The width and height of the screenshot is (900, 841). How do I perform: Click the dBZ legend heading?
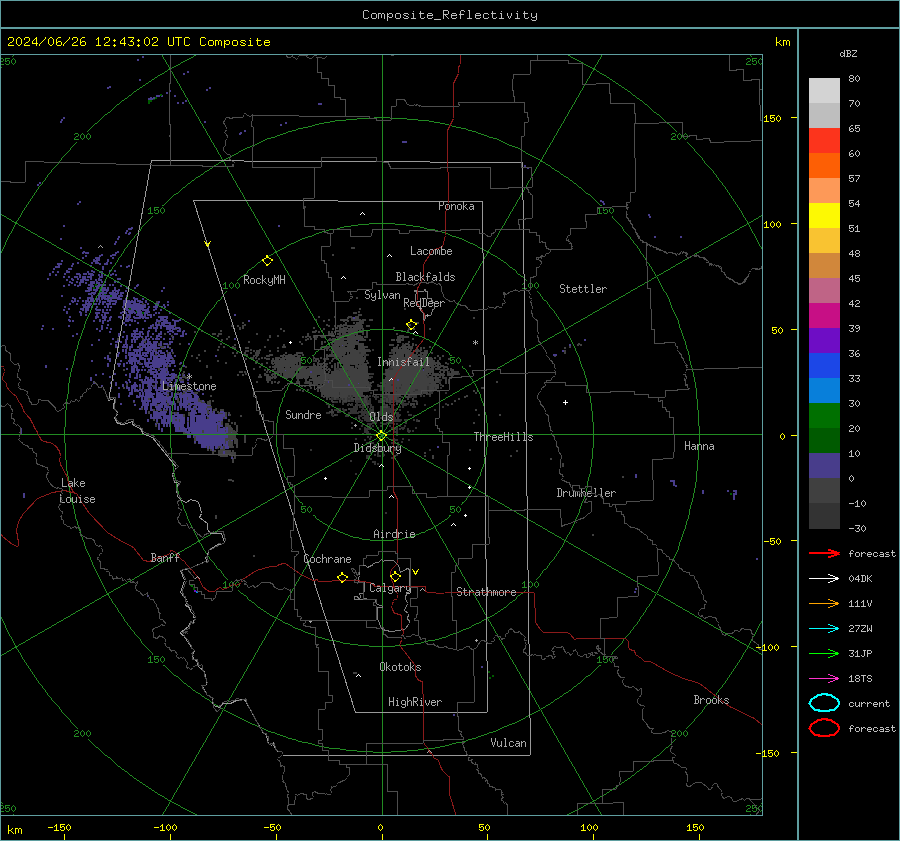848,53
